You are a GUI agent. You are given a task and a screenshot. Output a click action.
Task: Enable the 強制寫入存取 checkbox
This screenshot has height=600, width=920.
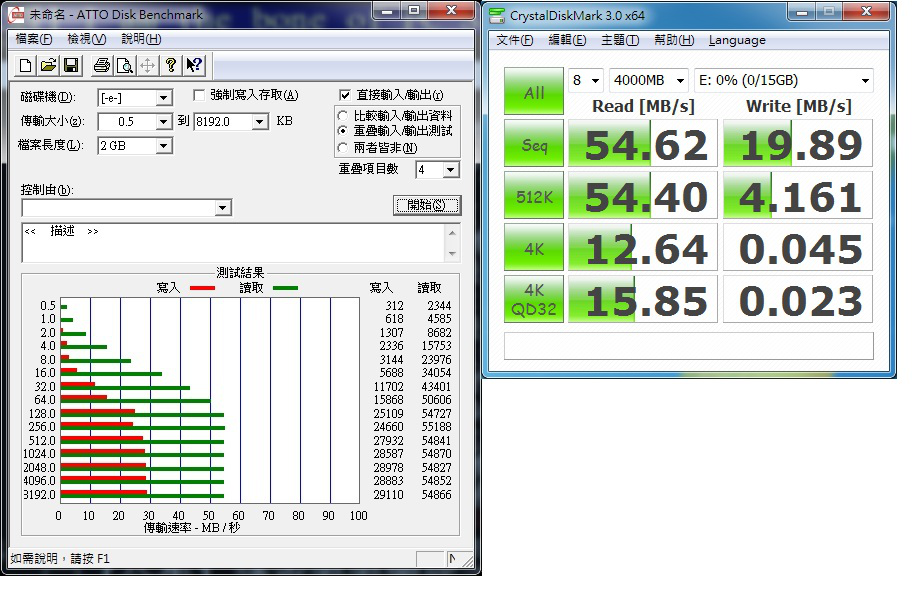[199, 95]
